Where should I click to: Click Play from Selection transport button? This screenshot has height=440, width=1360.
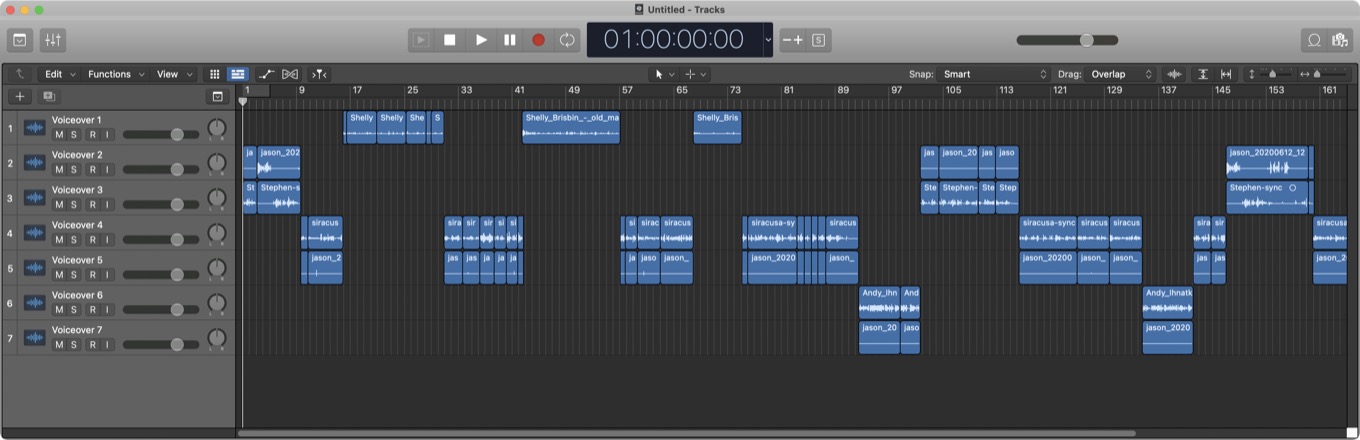click(421, 40)
